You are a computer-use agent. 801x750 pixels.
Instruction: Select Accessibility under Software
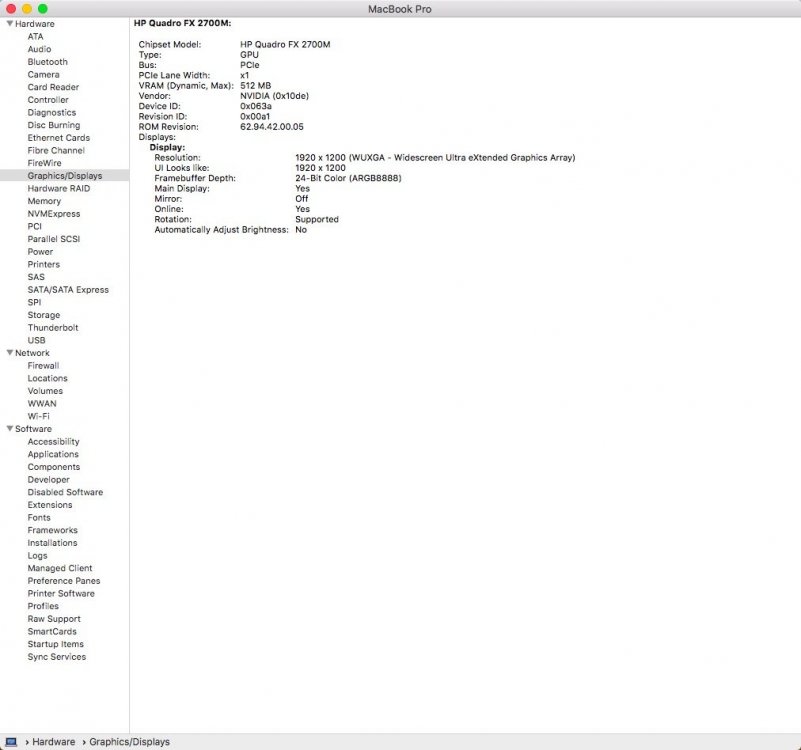pyautogui.click(x=54, y=441)
